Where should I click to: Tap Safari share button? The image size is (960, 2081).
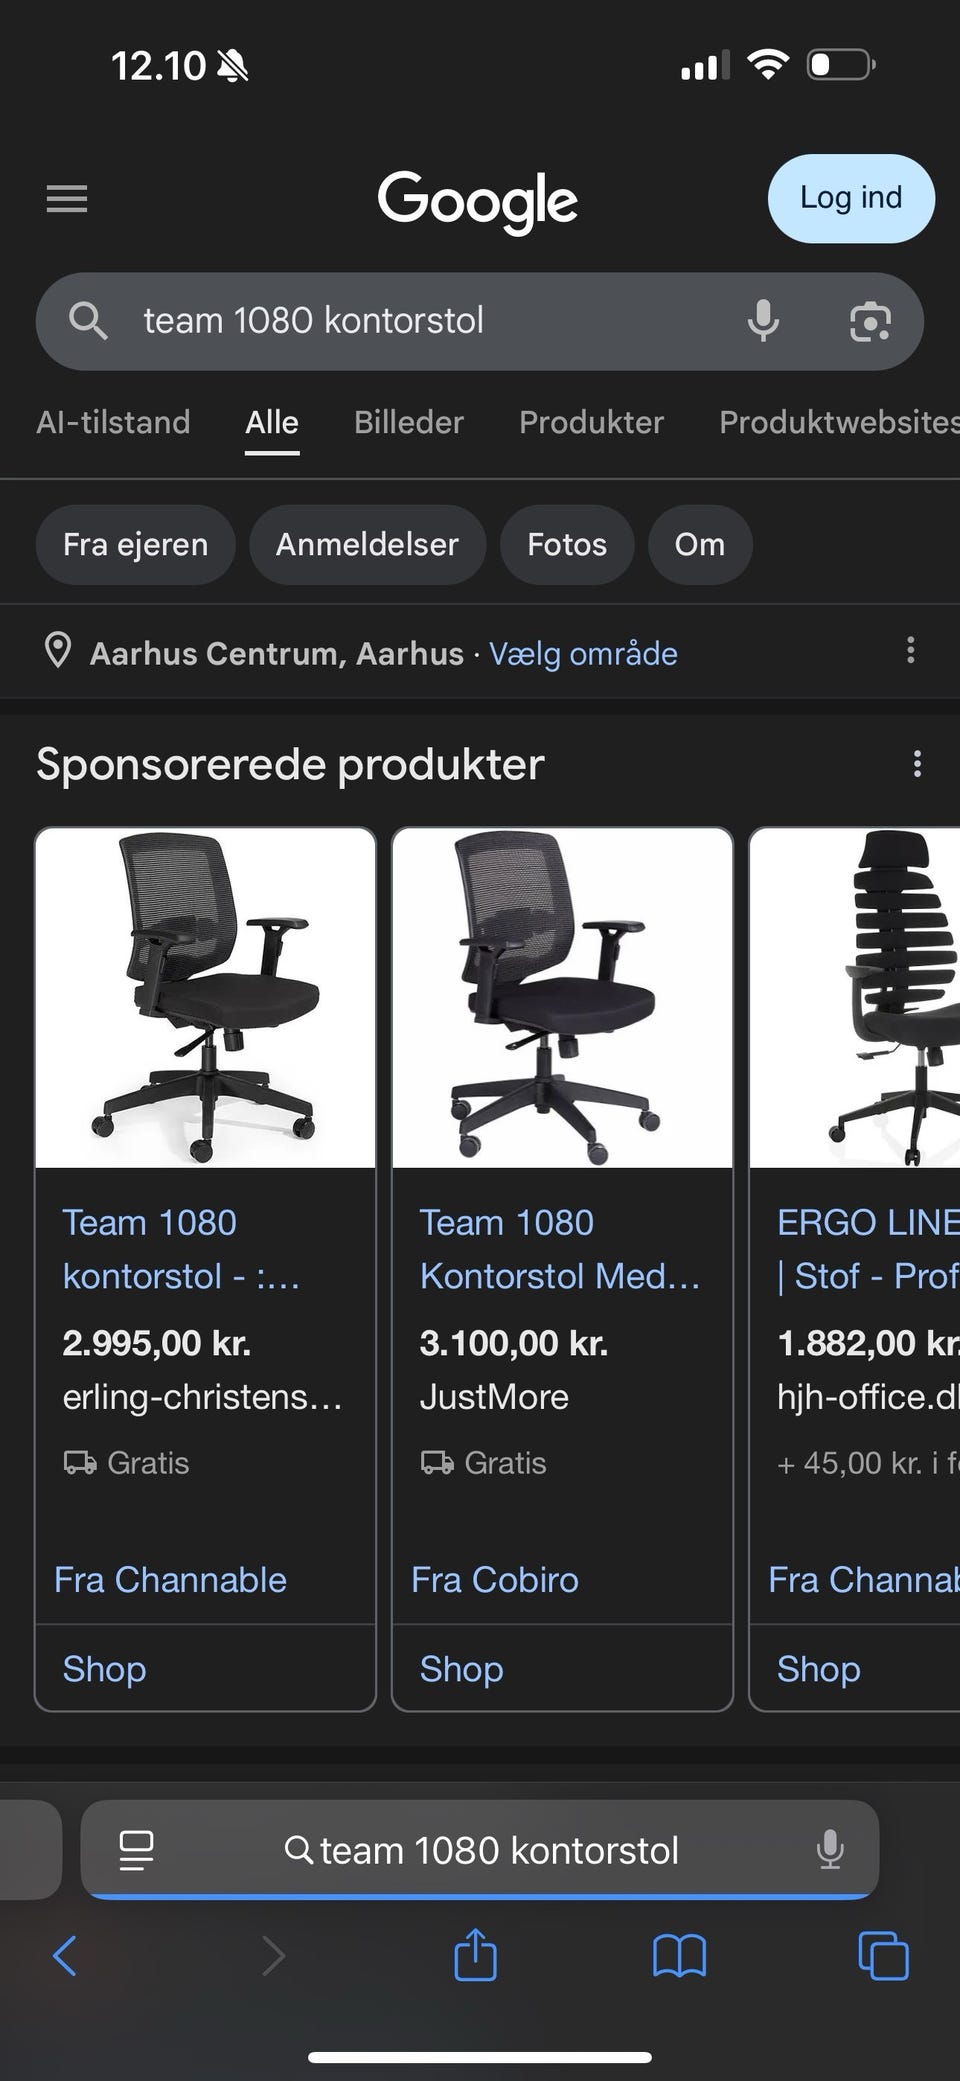pyautogui.click(x=475, y=1955)
